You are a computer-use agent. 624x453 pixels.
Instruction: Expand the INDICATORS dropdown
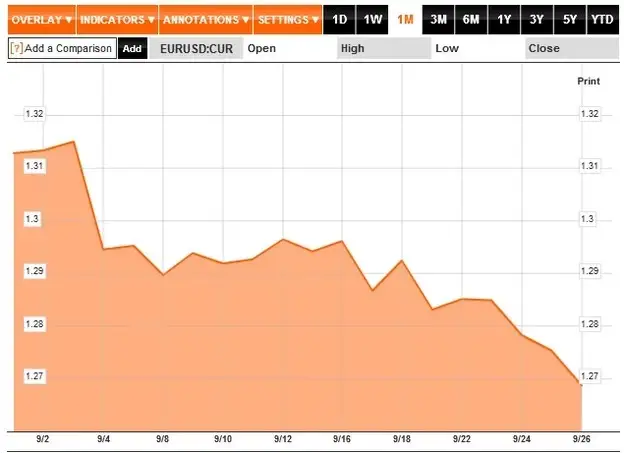(x=117, y=20)
